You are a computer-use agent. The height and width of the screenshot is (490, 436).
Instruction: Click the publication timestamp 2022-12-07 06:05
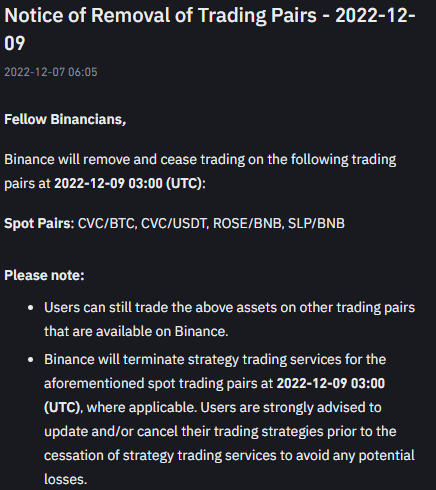click(51, 72)
